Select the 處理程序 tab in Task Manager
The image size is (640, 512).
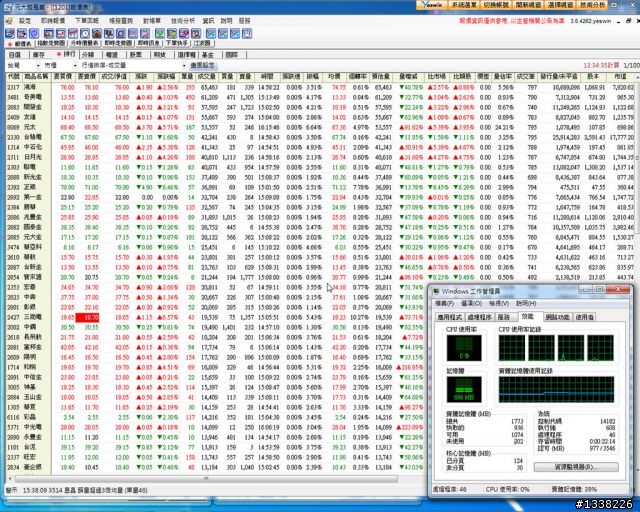[x=481, y=316]
